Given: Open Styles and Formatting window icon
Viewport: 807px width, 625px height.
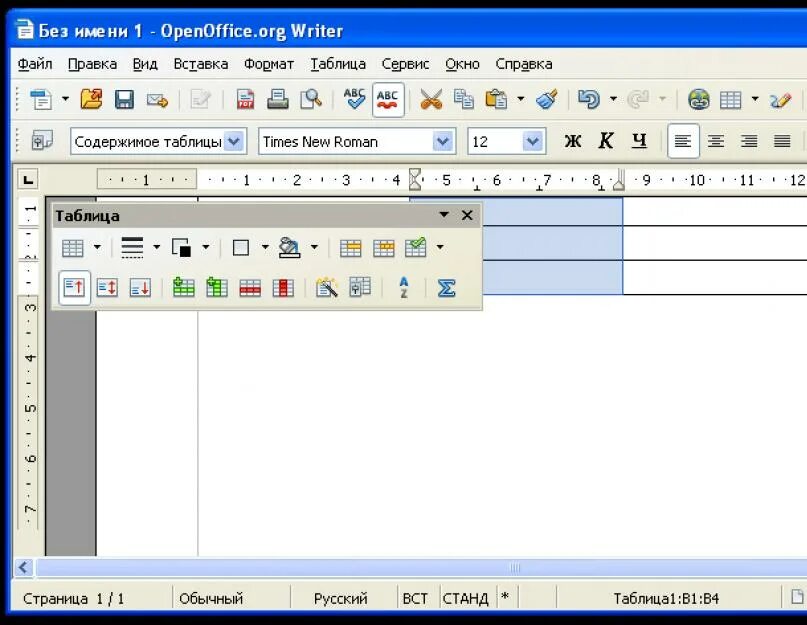Looking at the screenshot, I should (42, 140).
